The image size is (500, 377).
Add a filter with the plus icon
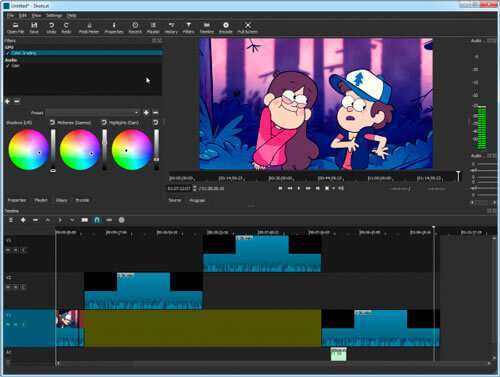pyautogui.click(x=8, y=101)
